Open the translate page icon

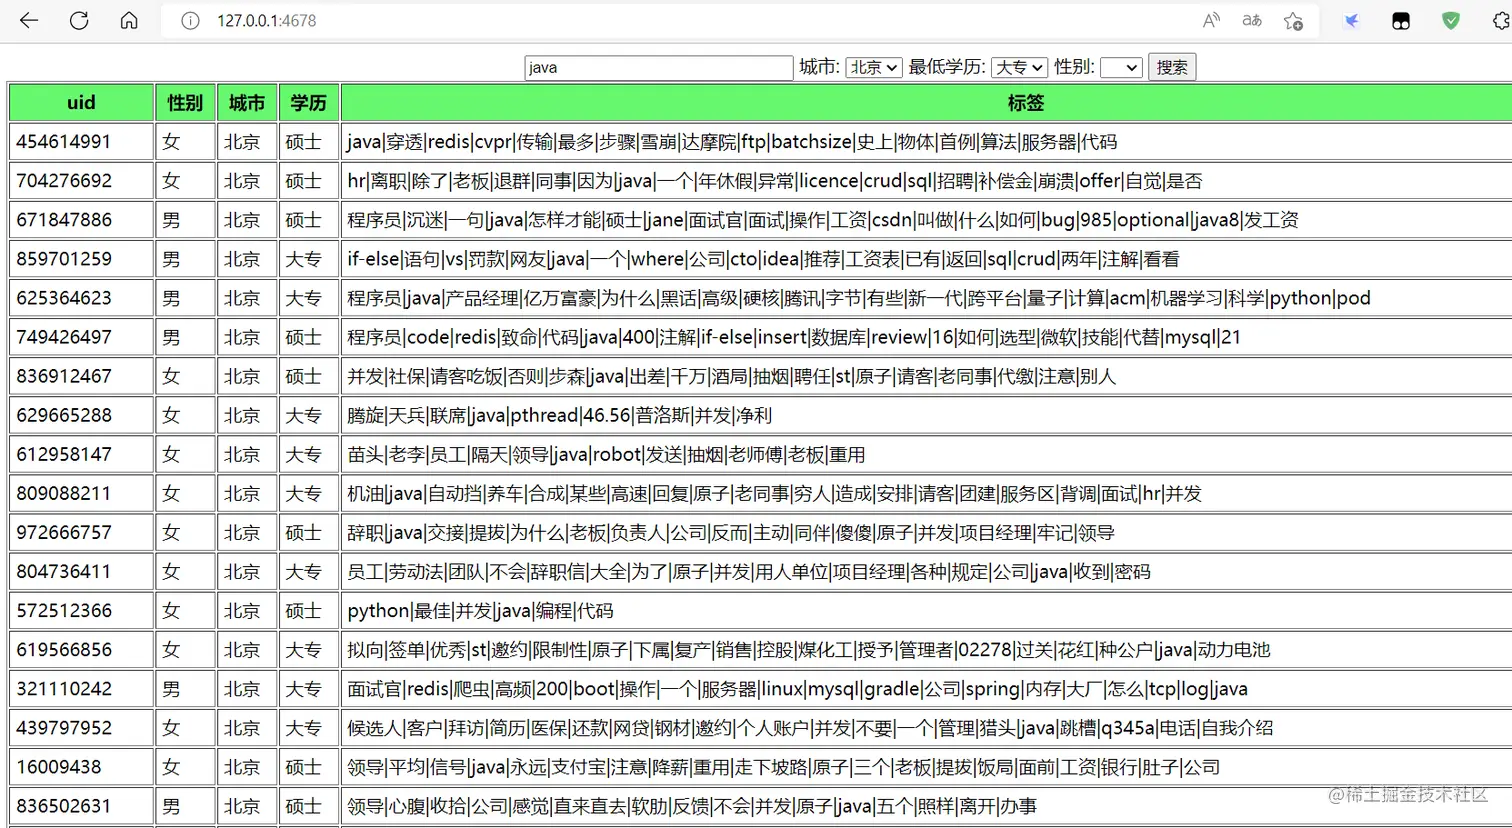coord(1252,20)
